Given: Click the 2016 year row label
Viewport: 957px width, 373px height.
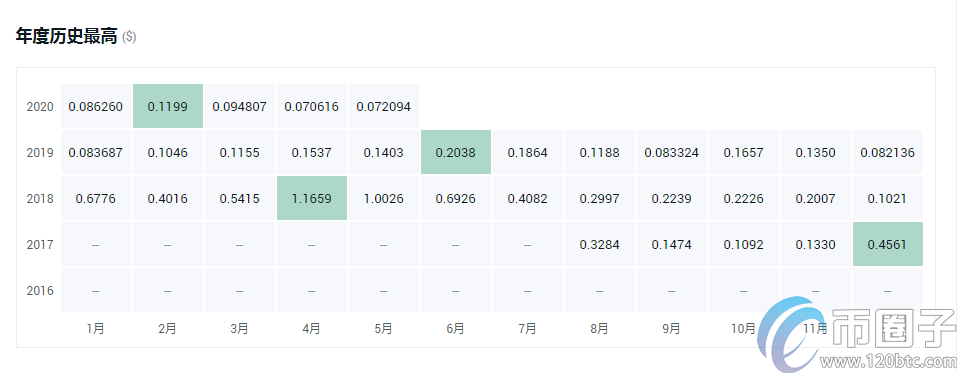Looking at the screenshot, I should (x=40, y=291).
